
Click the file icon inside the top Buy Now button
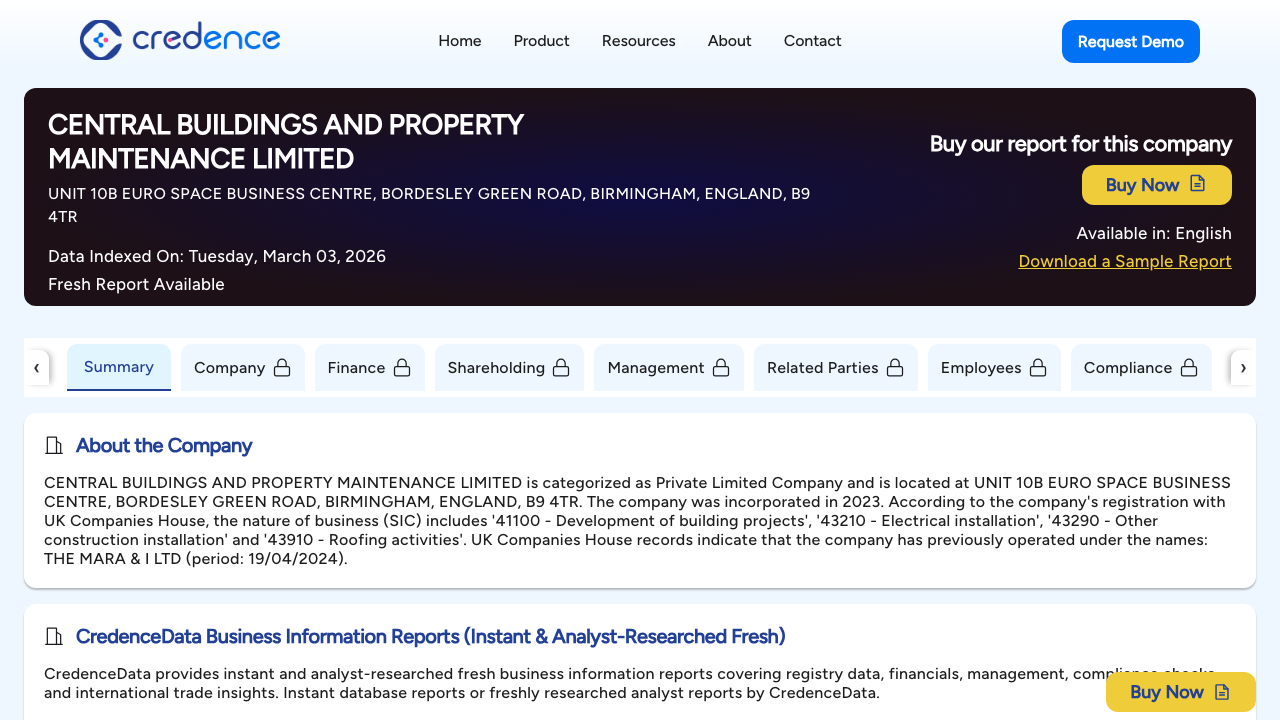(1197, 184)
